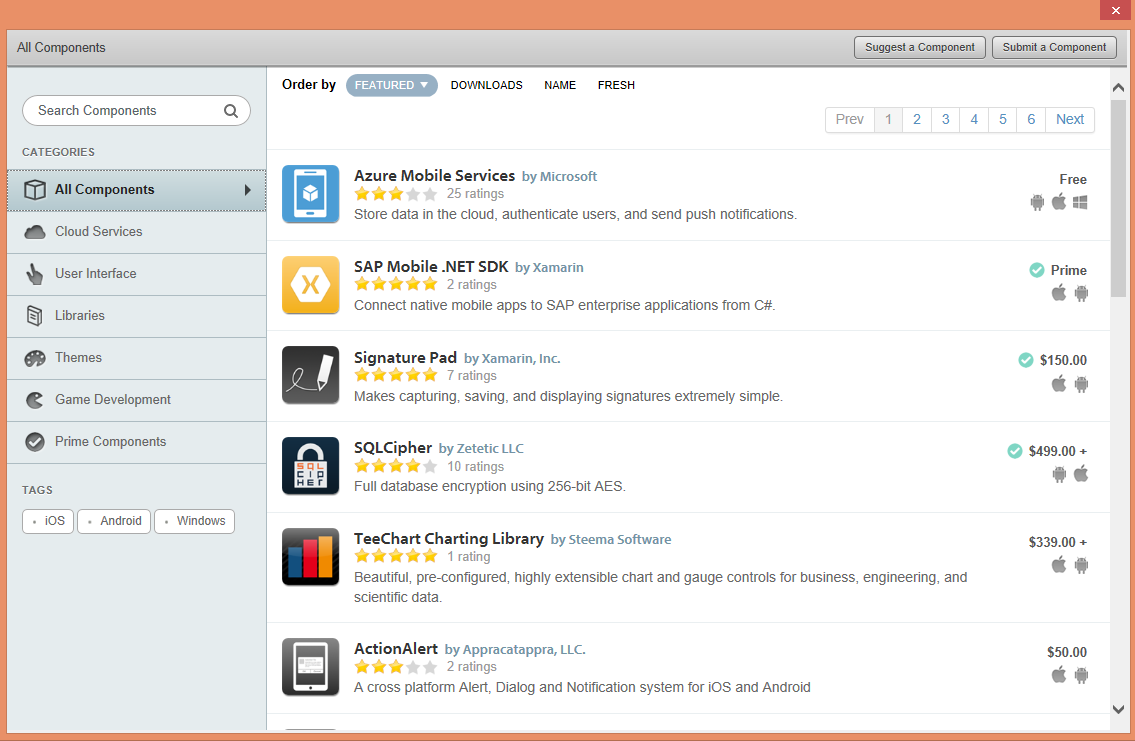Click the magnifier icon in search box
The height and width of the screenshot is (741, 1135).
tap(231, 111)
